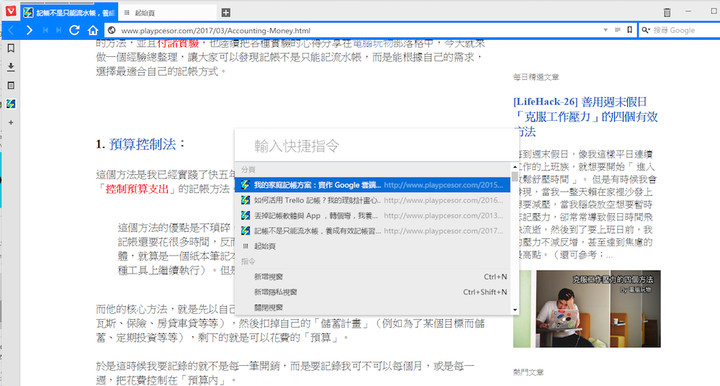
Task: Click the reload page icon
Action: (74, 30)
